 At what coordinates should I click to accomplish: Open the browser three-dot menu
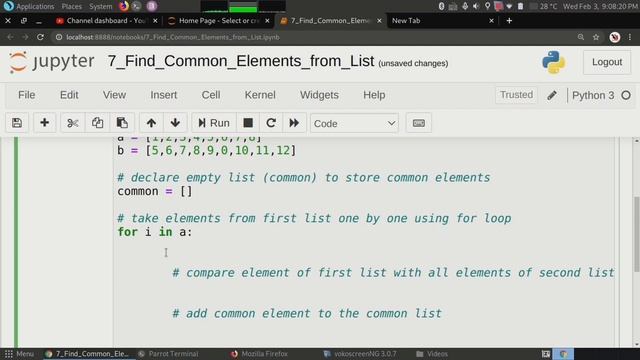(630, 37)
